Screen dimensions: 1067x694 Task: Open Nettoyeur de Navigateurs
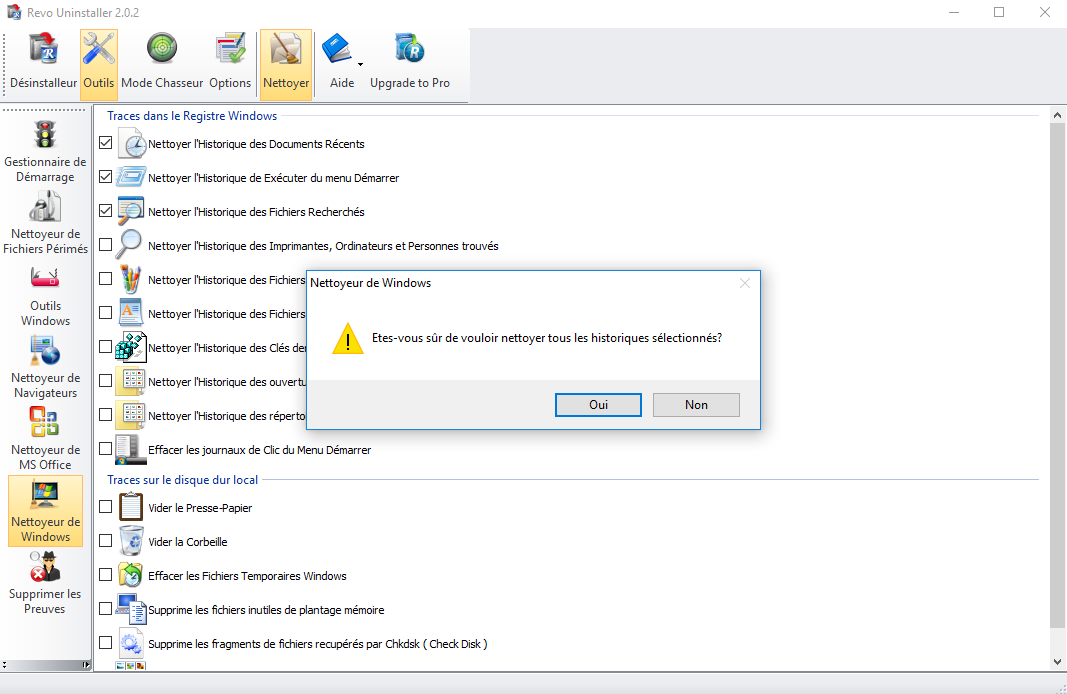tap(45, 367)
